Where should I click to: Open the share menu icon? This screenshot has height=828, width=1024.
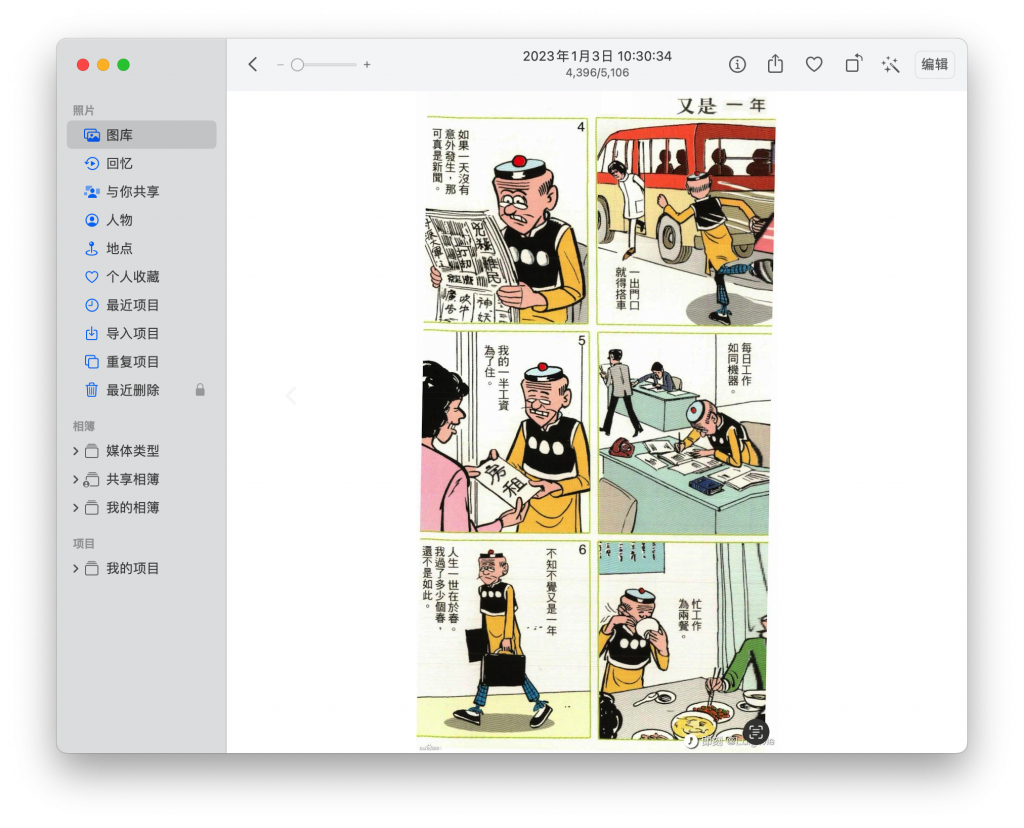775,64
